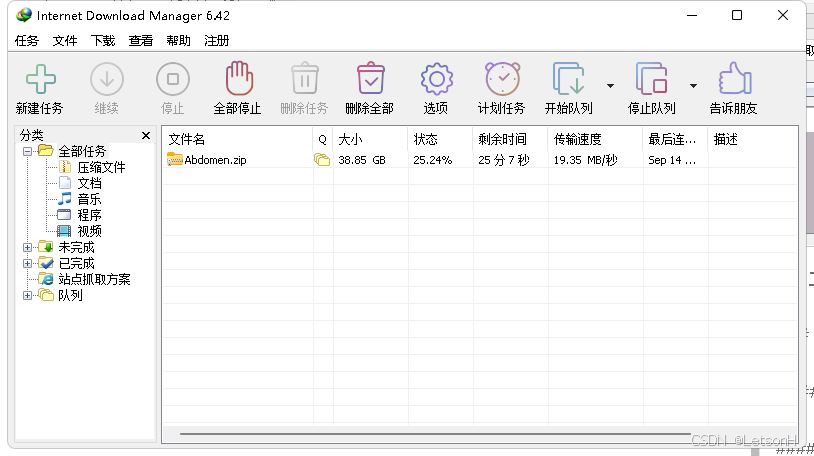The width and height of the screenshot is (814, 456).
Task: Select 站点抓取方案 item
Action: (x=94, y=279)
